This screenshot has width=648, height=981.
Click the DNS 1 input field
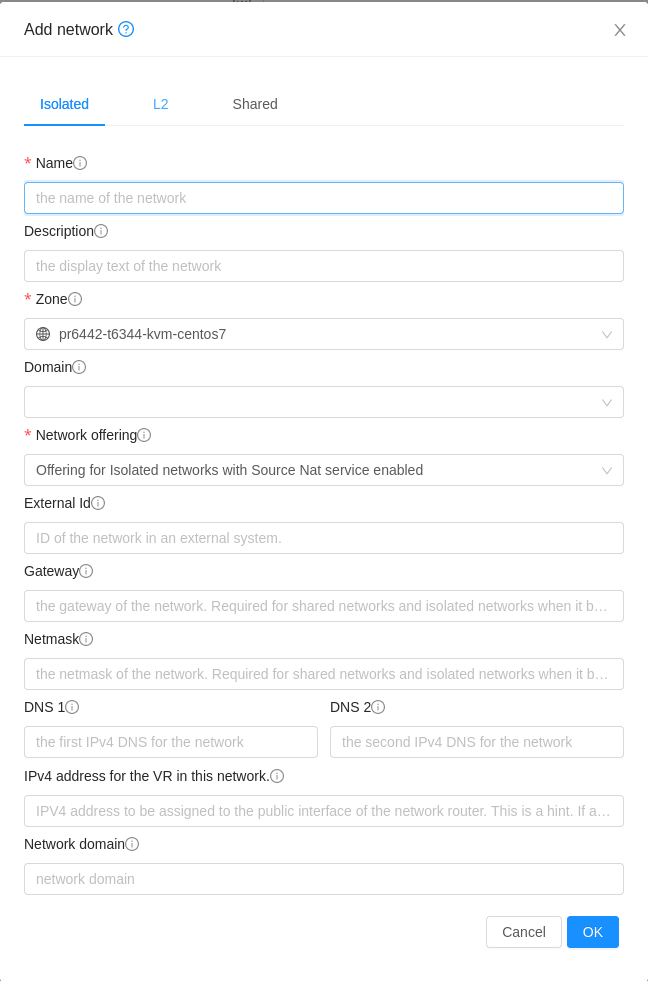click(170, 741)
